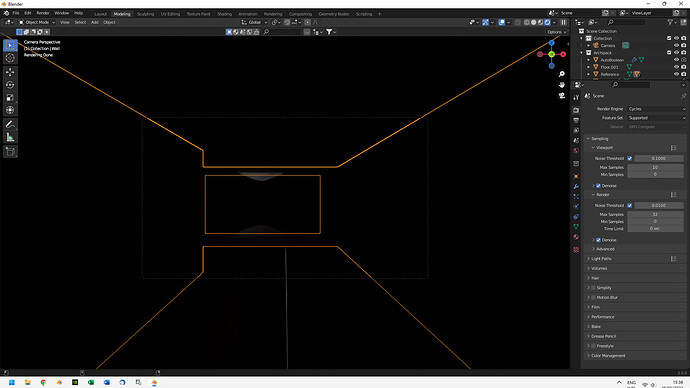Pick the Annotate tool

click(10, 124)
